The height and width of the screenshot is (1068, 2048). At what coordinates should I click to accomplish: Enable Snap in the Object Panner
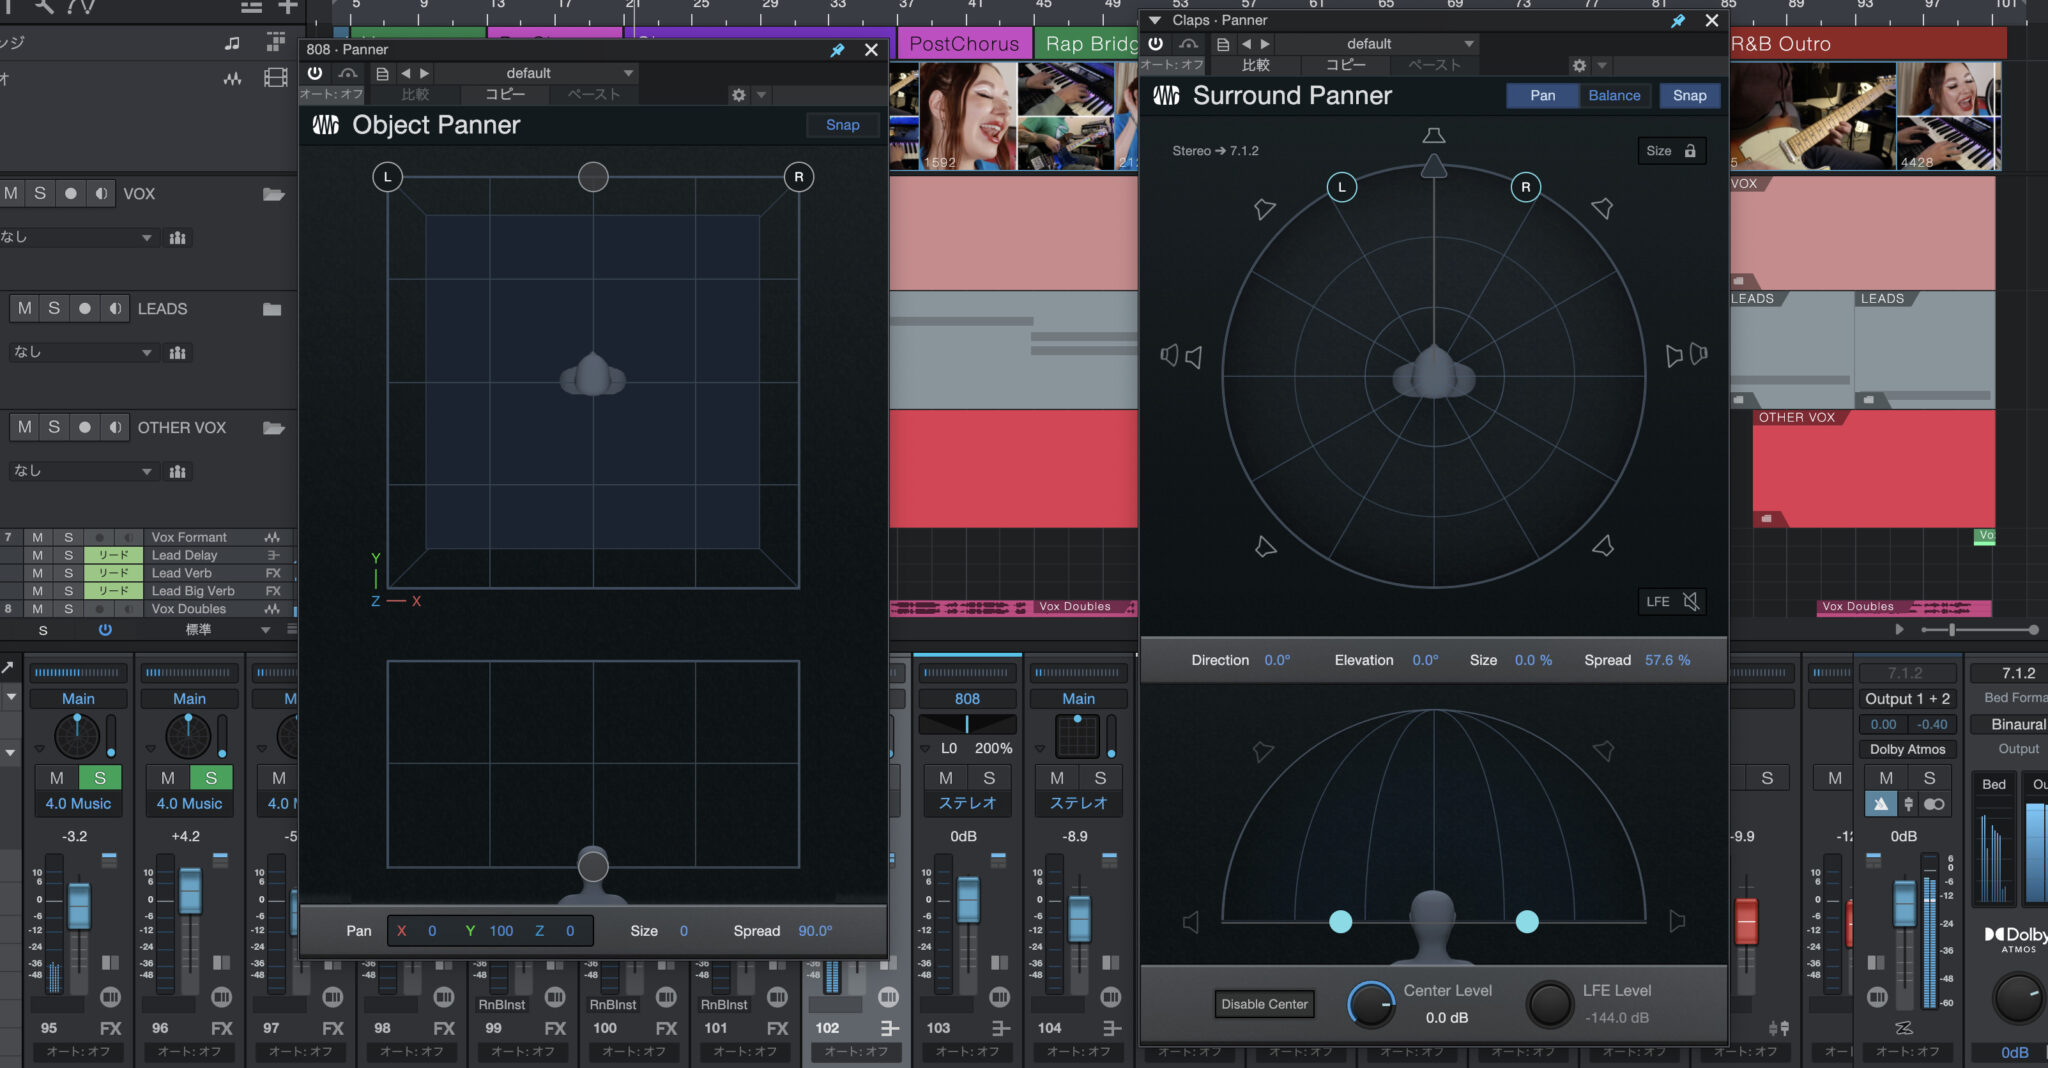point(841,124)
